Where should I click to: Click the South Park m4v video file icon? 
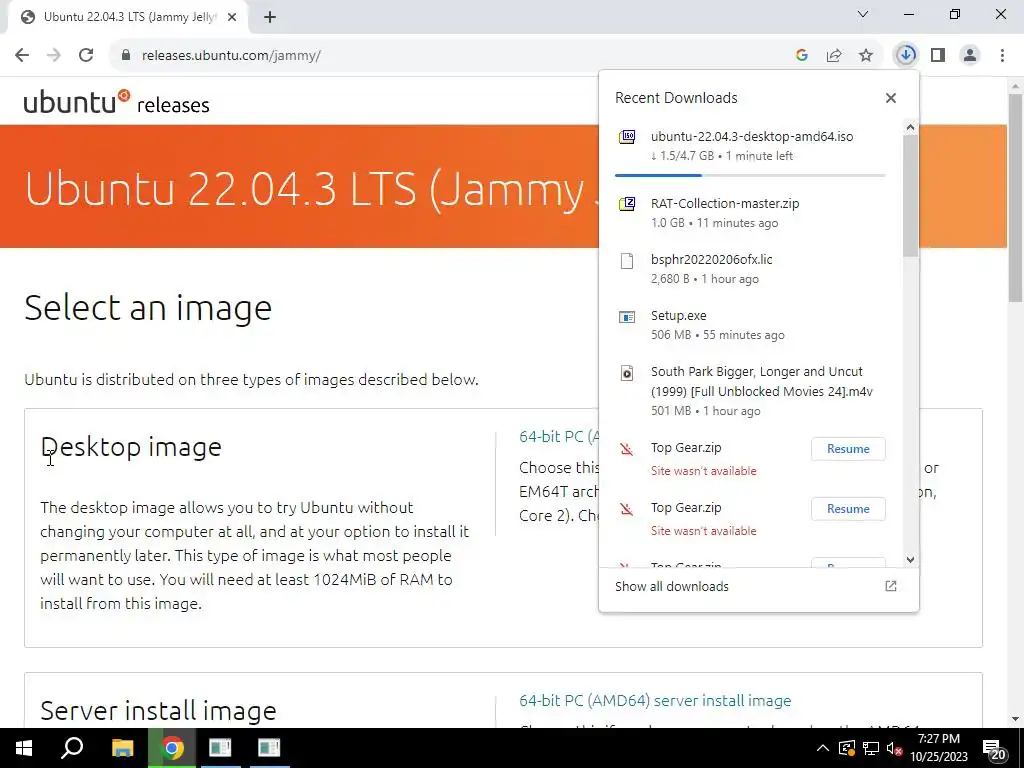(x=627, y=373)
